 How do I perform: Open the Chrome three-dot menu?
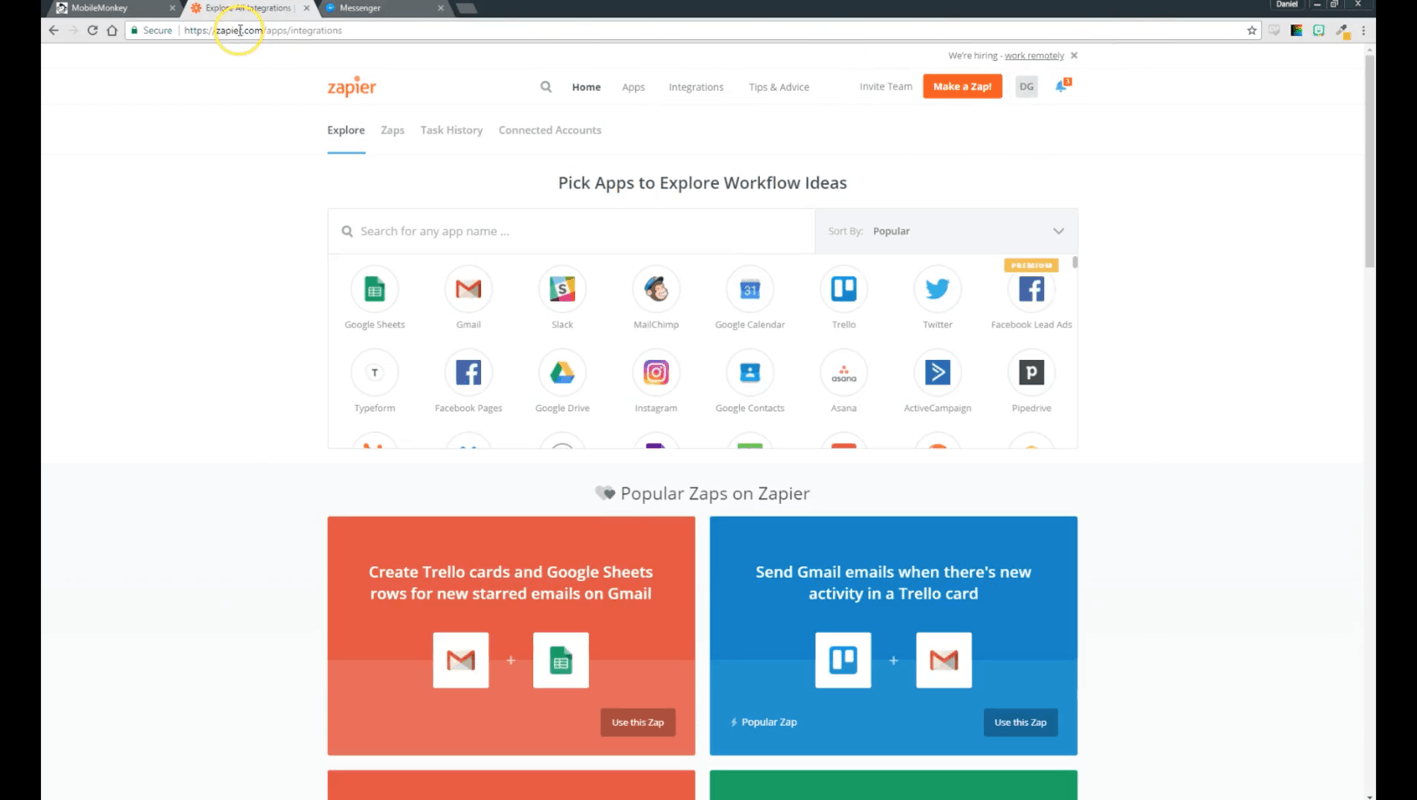tap(1363, 30)
